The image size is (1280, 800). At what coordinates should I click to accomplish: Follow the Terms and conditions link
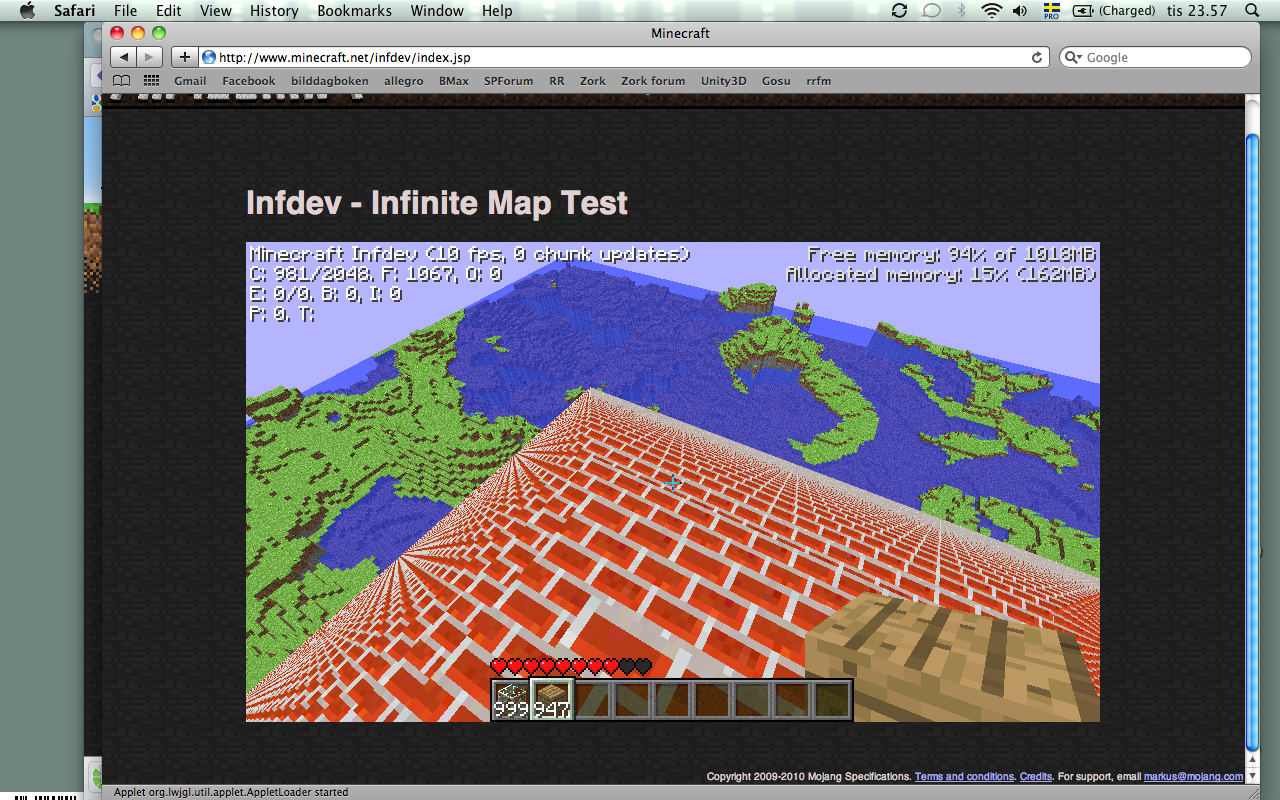coord(964,776)
